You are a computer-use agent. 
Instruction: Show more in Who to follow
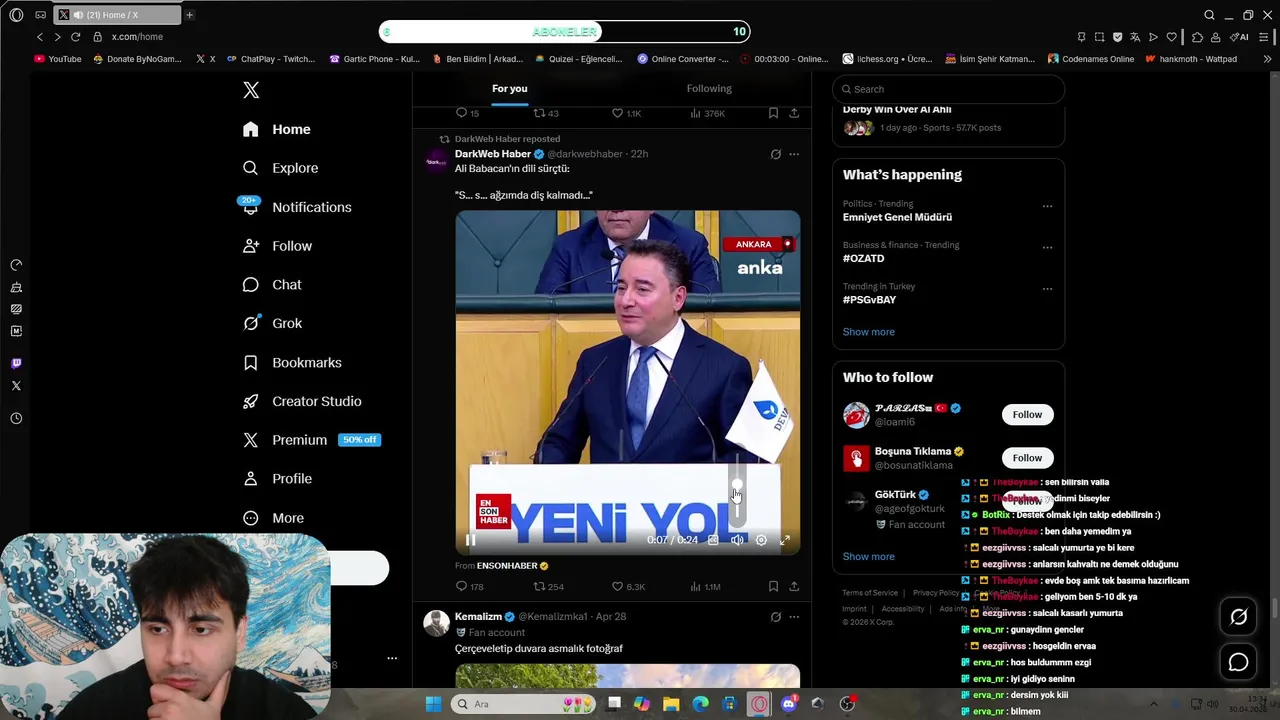point(868,556)
